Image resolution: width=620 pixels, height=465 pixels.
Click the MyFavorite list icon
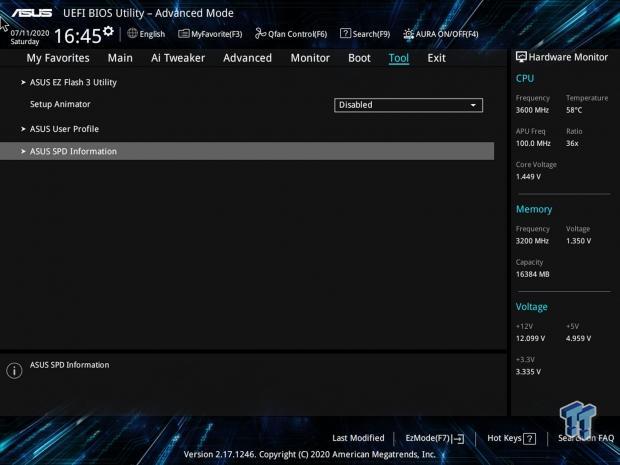(183, 34)
